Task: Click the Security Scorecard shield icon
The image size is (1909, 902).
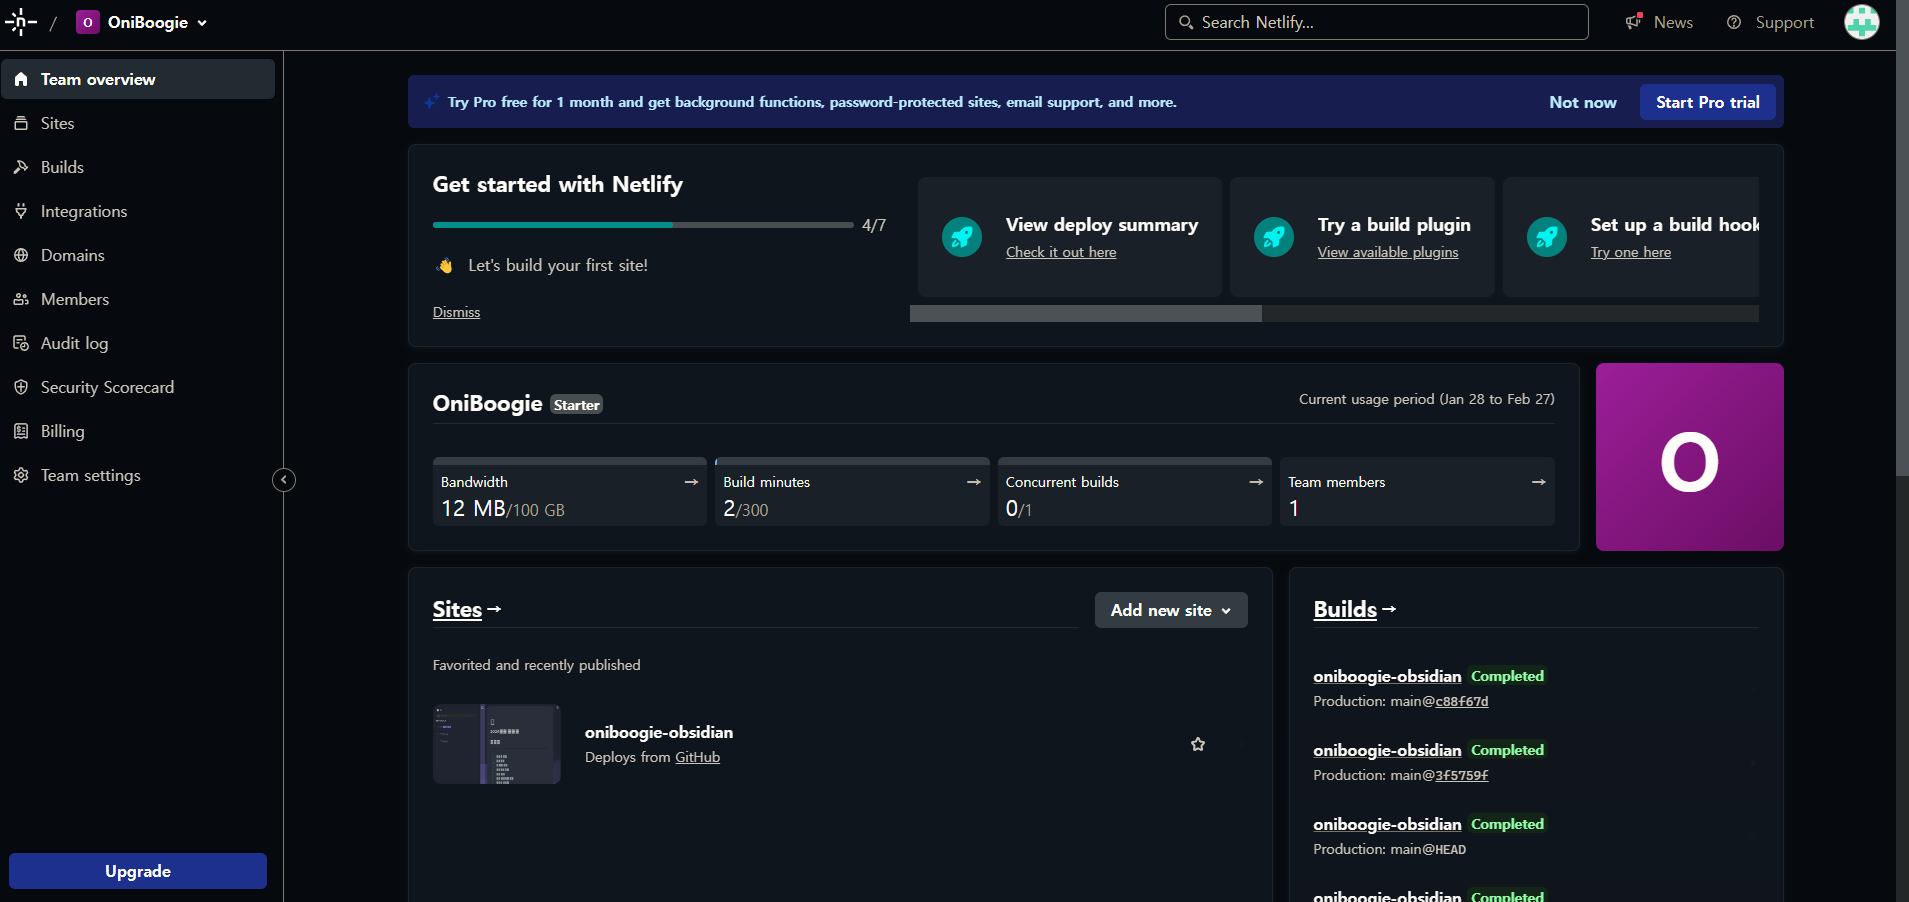Action: point(21,387)
